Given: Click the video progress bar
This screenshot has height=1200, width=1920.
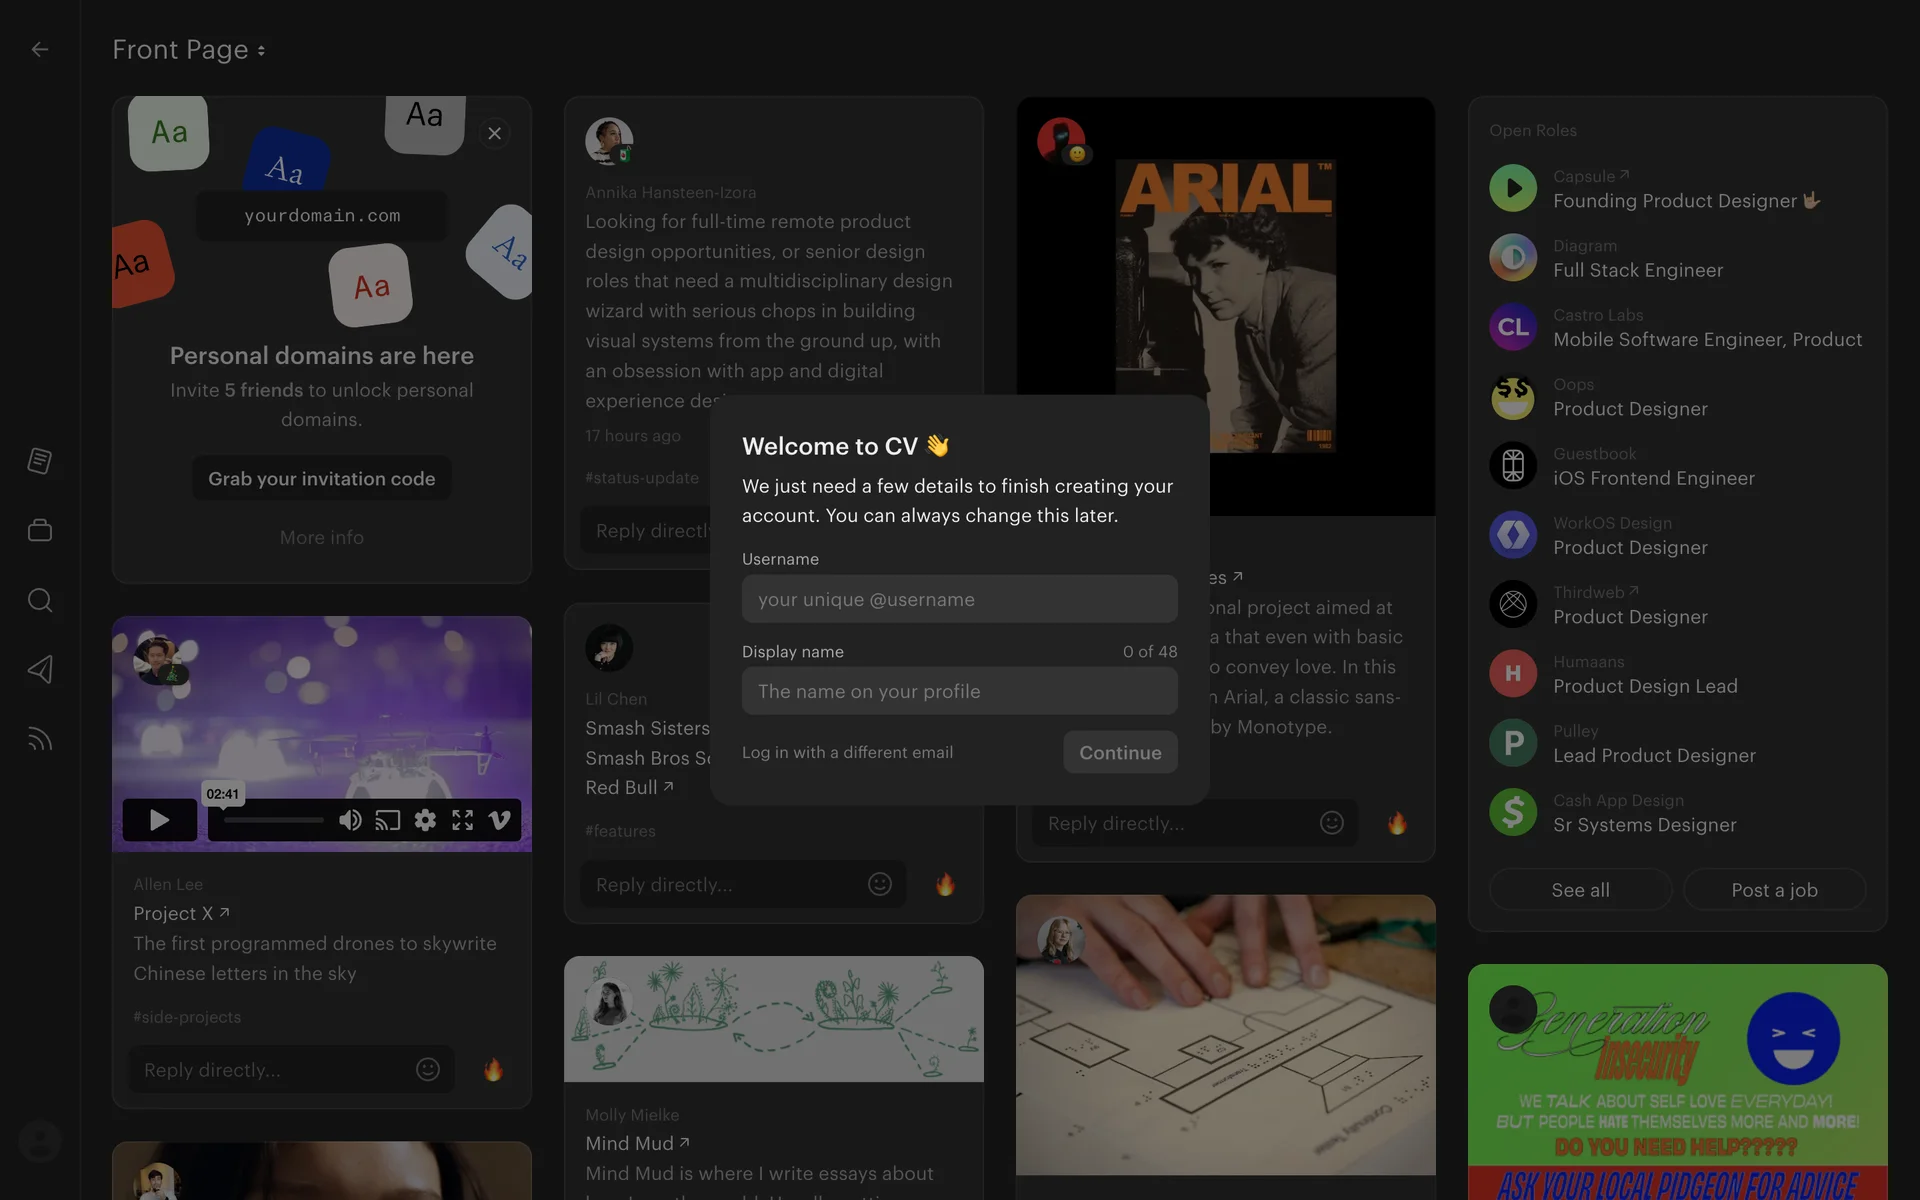Looking at the screenshot, I should pos(273,821).
